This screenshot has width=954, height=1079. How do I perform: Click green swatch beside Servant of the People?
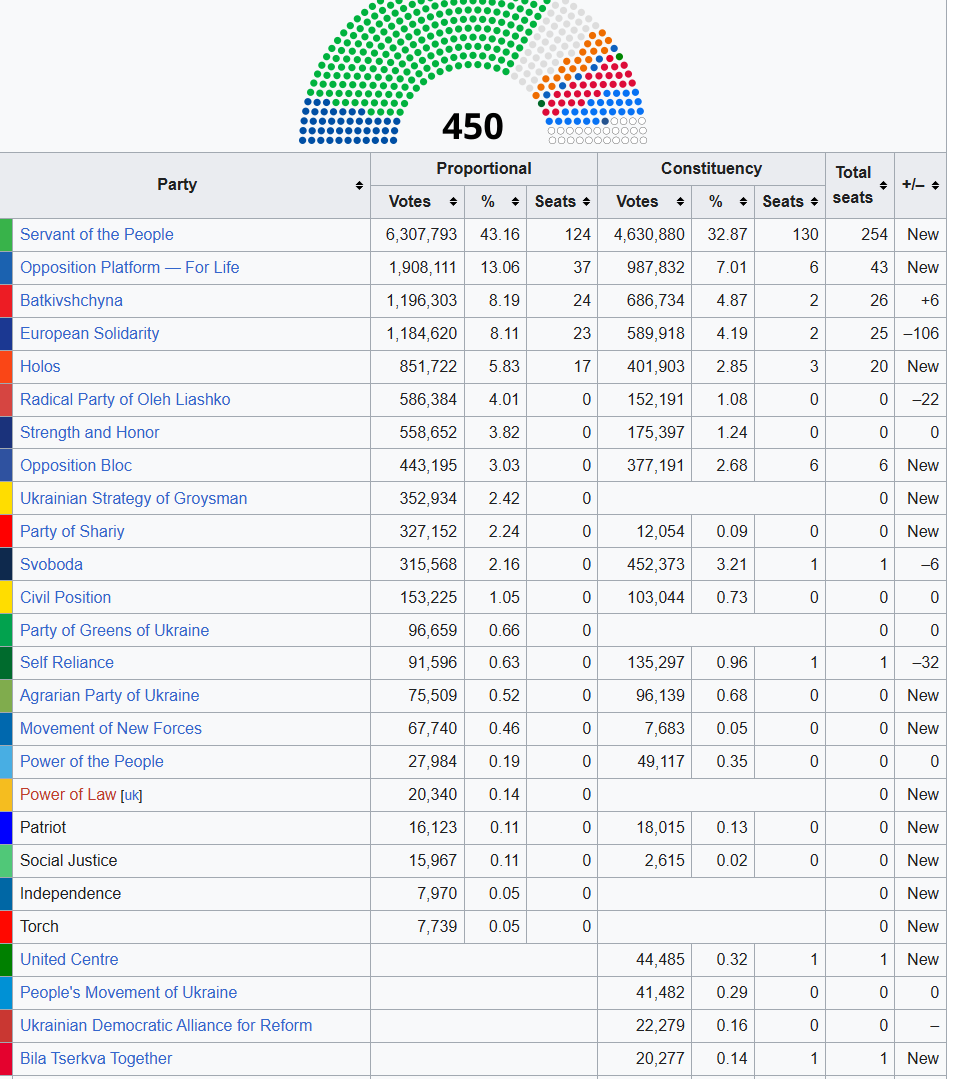point(6,235)
